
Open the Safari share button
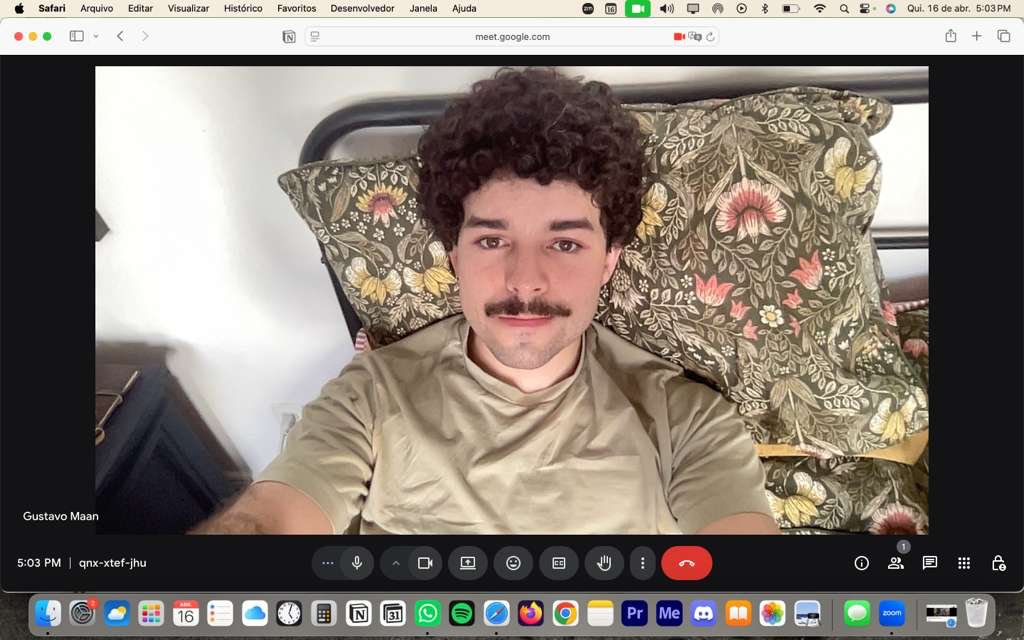click(x=951, y=36)
